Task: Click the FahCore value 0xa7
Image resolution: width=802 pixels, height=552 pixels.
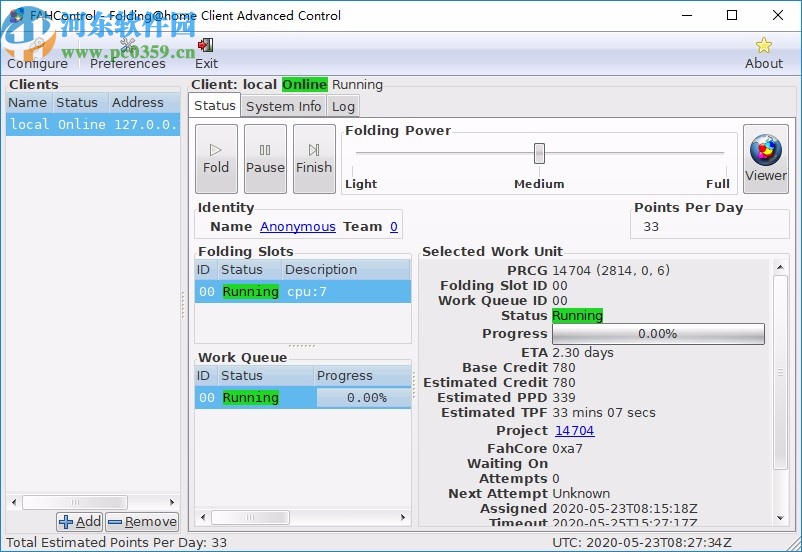Action: tap(567, 449)
